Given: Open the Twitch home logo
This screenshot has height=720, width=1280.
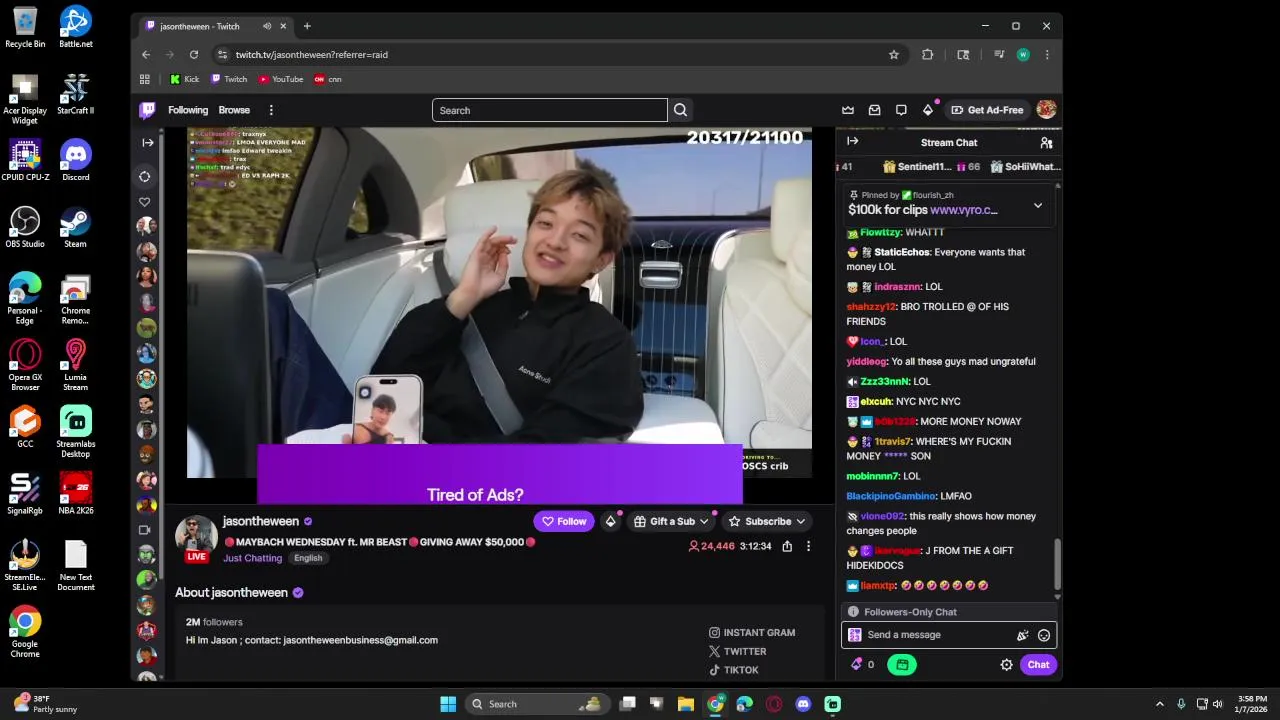Looking at the screenshot, I should click(x=147, y=110).
